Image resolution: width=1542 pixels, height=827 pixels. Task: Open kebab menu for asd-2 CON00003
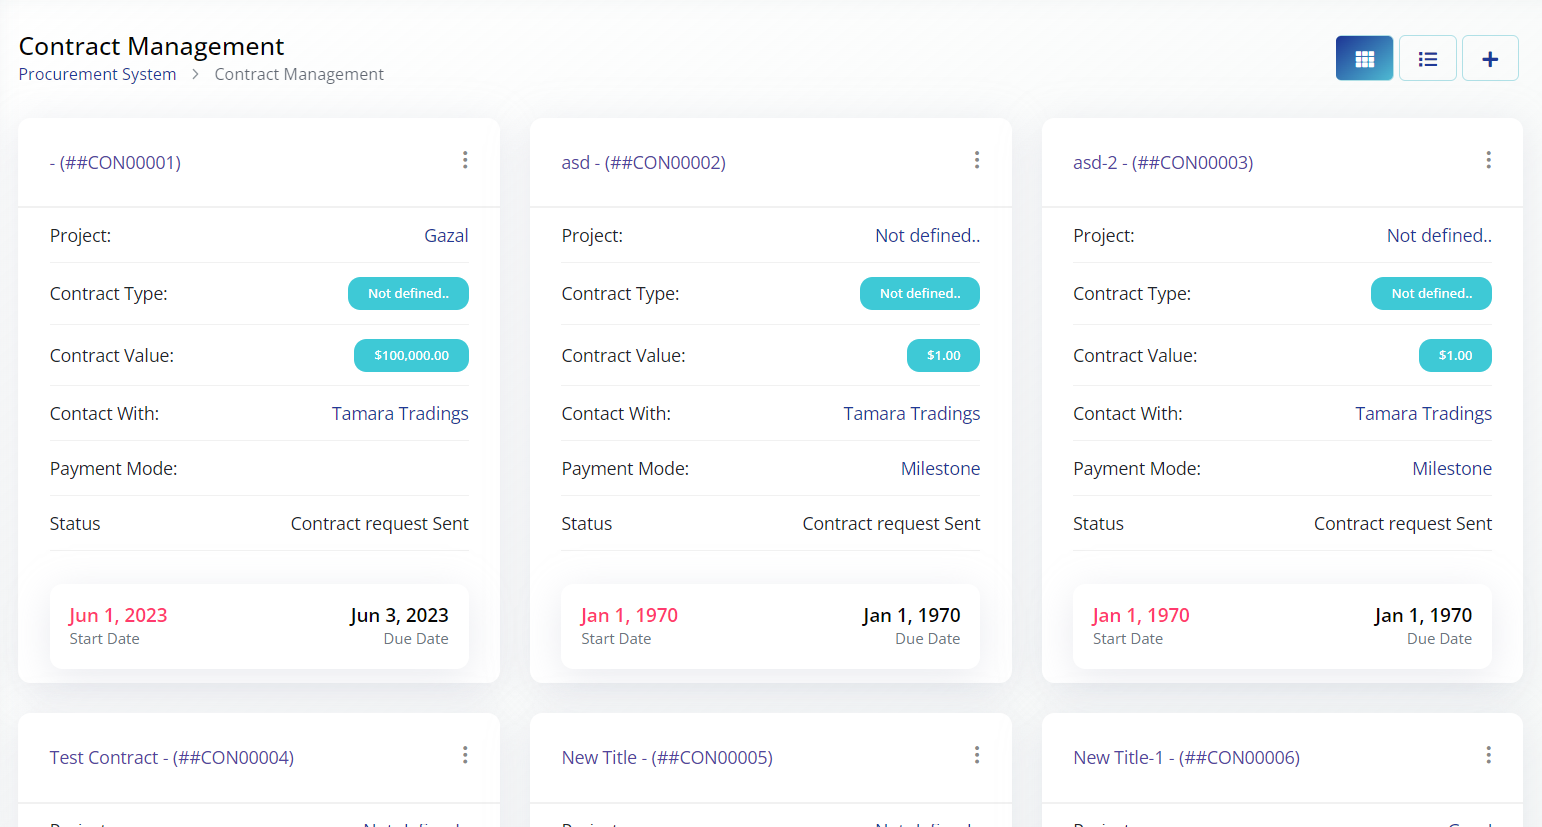(1488, 160)
